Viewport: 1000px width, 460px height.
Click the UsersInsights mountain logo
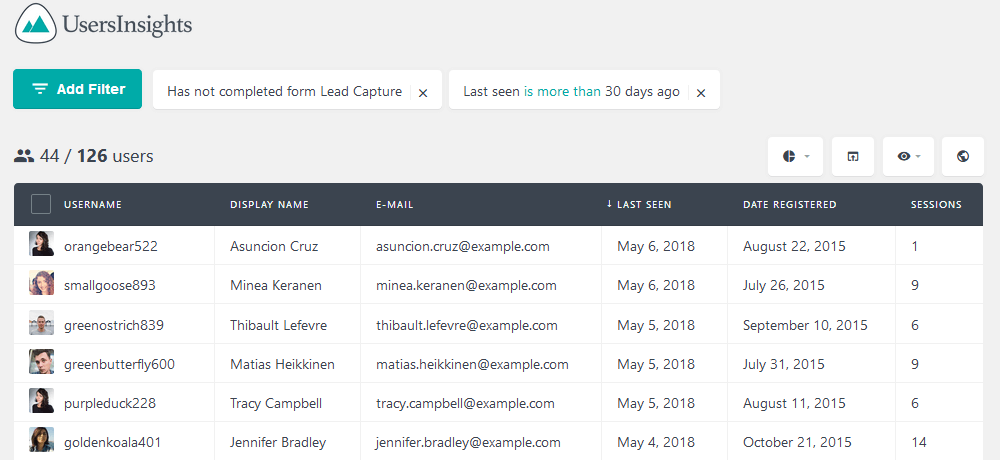click(x=36, y=23)
